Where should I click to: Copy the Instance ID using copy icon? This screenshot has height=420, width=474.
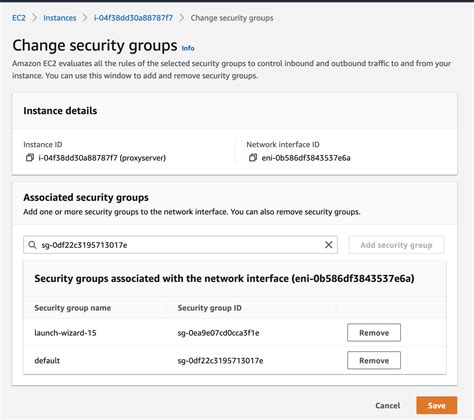click(x=30, y=158)
